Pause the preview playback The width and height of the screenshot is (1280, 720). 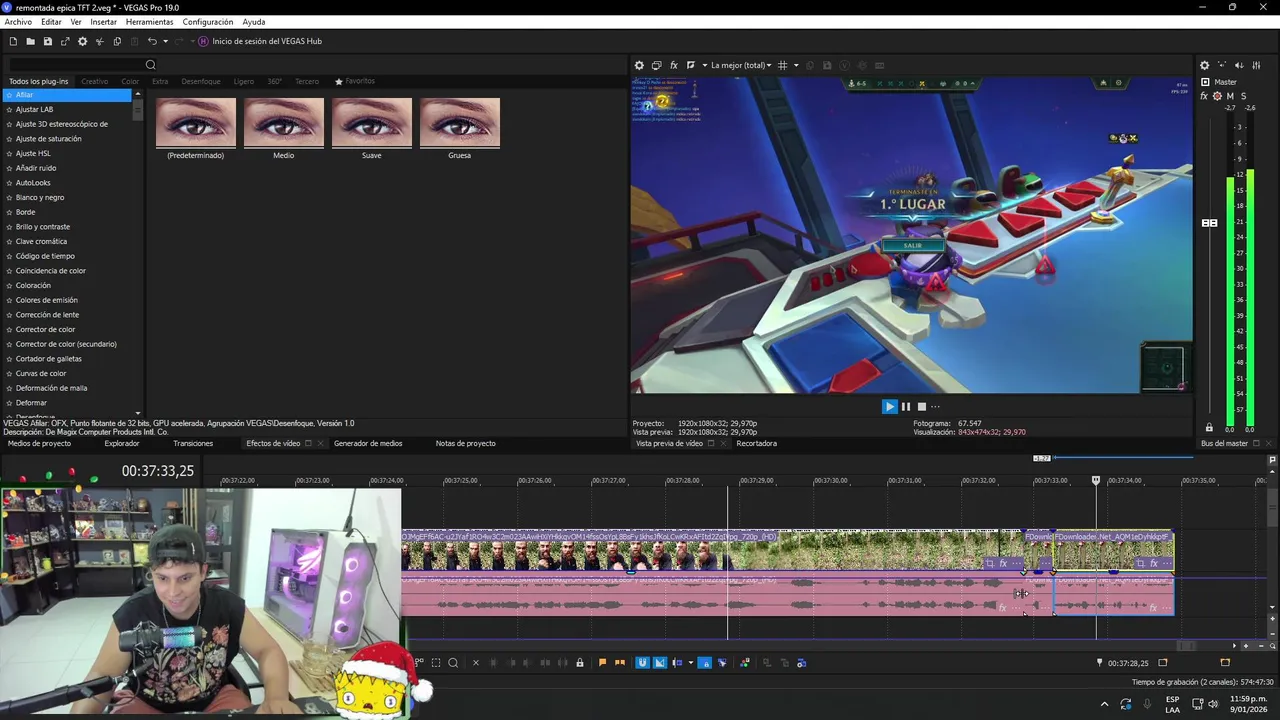pos(906,406)
